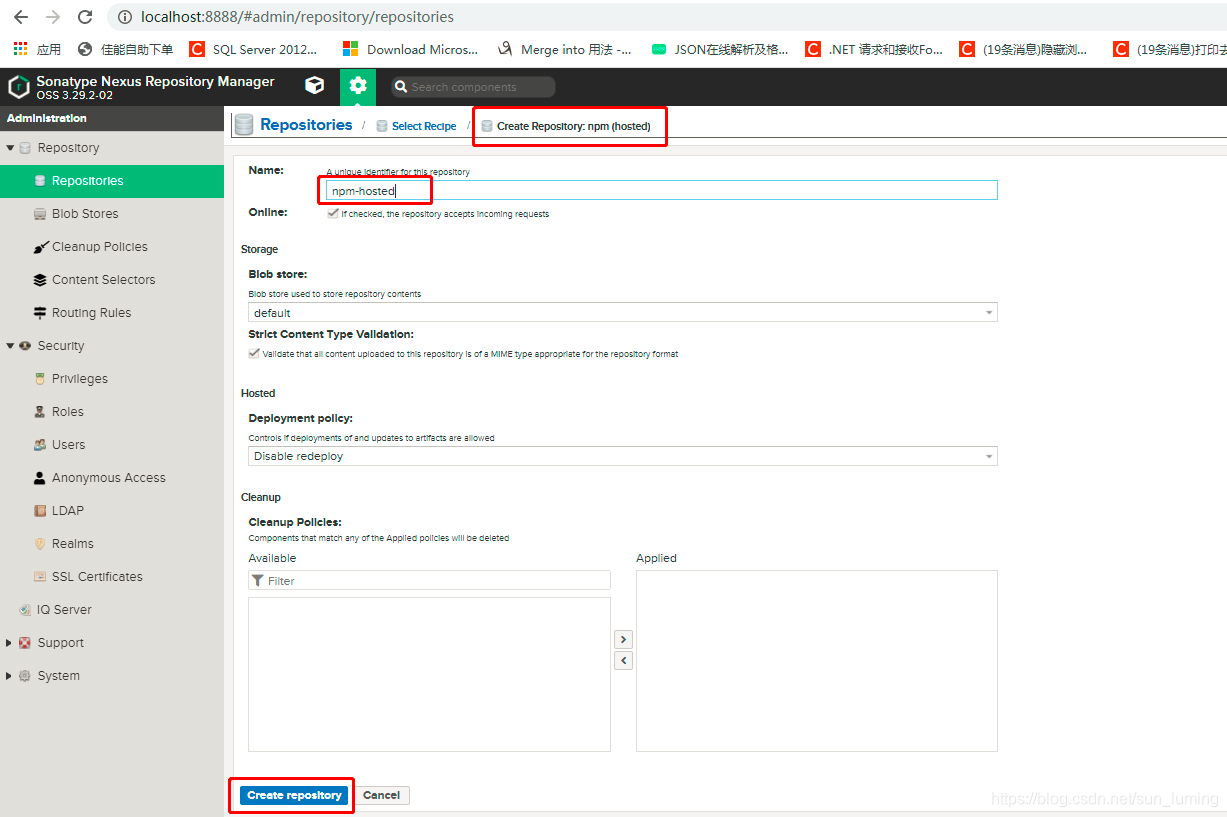The height and width of the screenshot is (817, 1227).
Task: Open the SQL Server 2012 bookmark
Action: pyautogui.click(x=254, y=49)
